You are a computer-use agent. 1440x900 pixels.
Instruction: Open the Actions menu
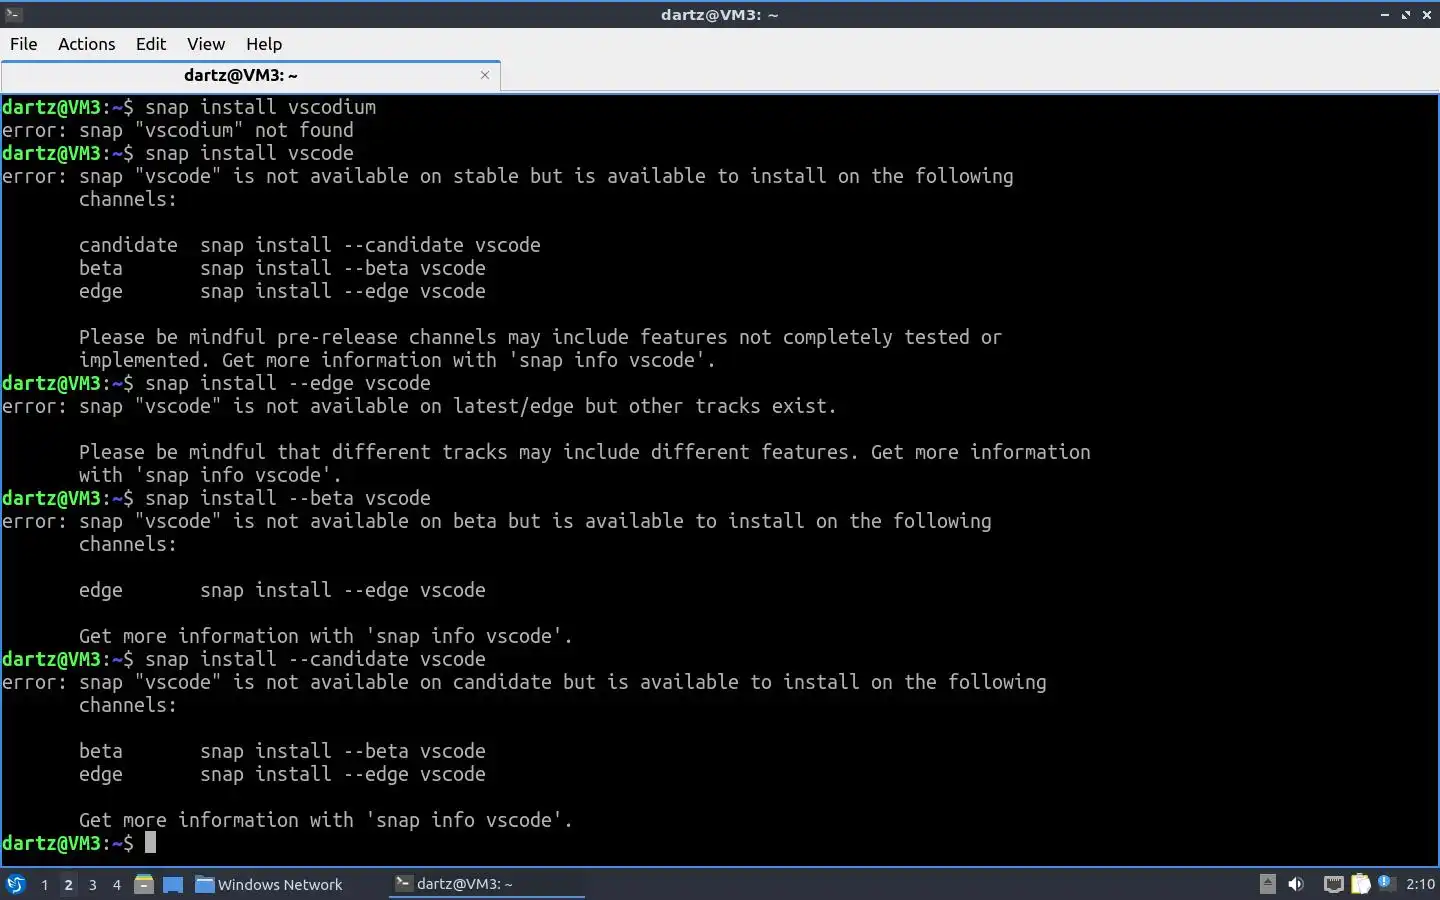click(86, 44)
